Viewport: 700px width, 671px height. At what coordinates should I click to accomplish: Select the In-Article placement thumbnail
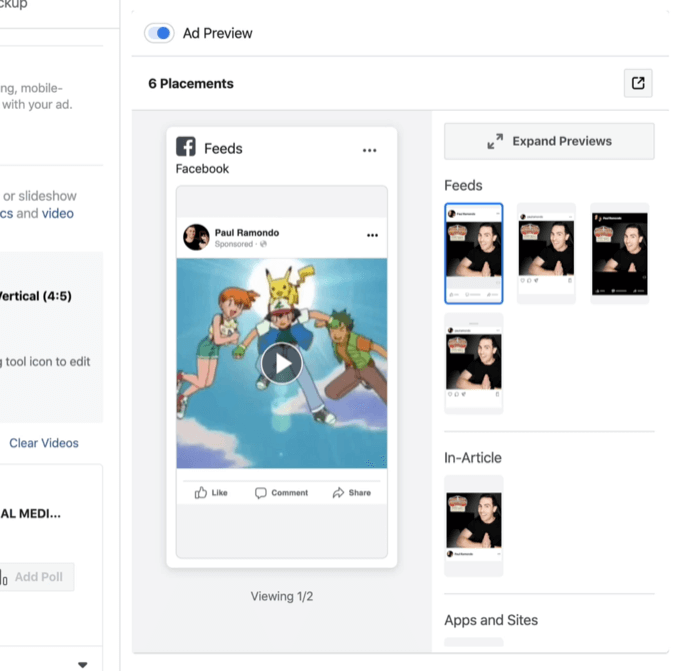[x=474, y=526]
